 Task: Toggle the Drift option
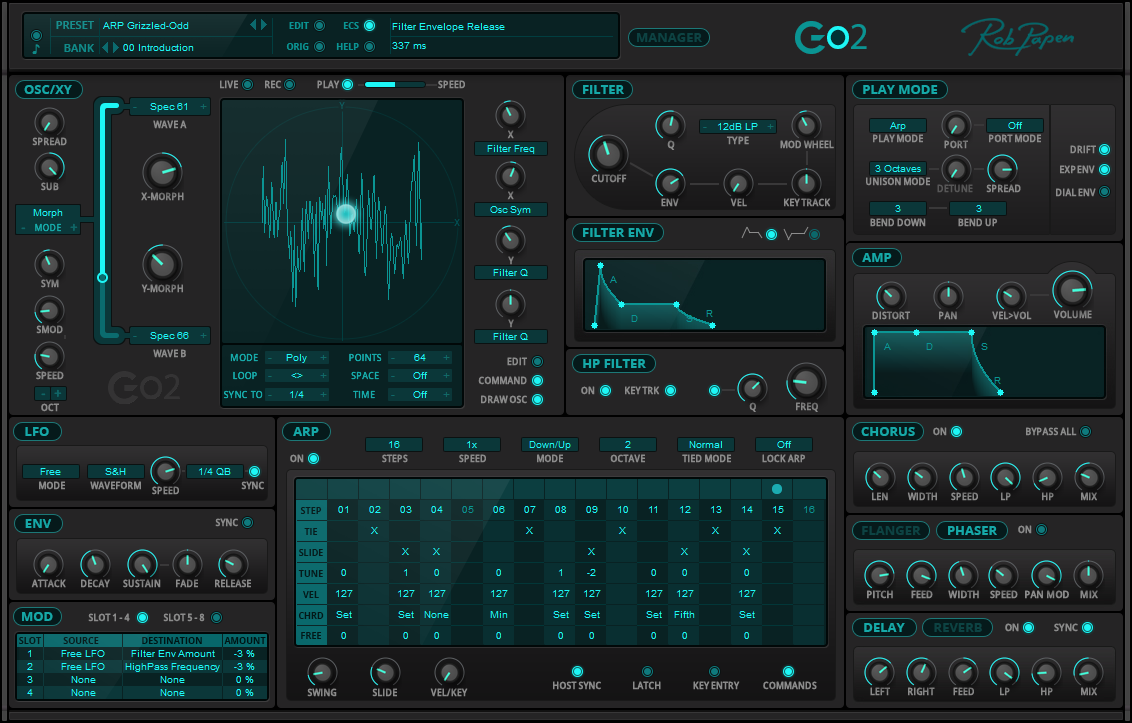click(x=1104, y=150)
